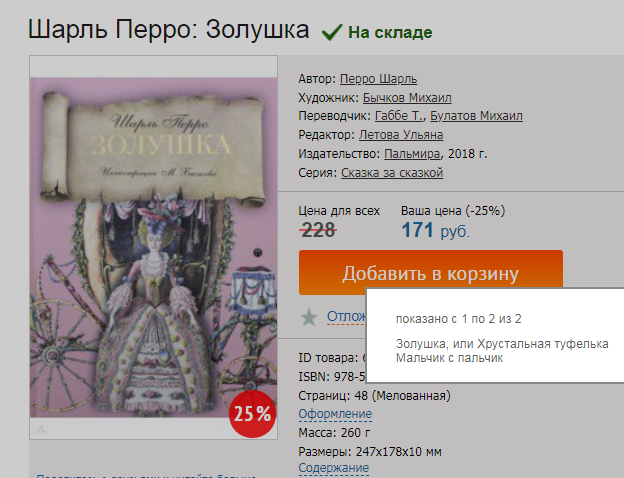
Task: Expand the Содержание section
Action: [334, 468]
